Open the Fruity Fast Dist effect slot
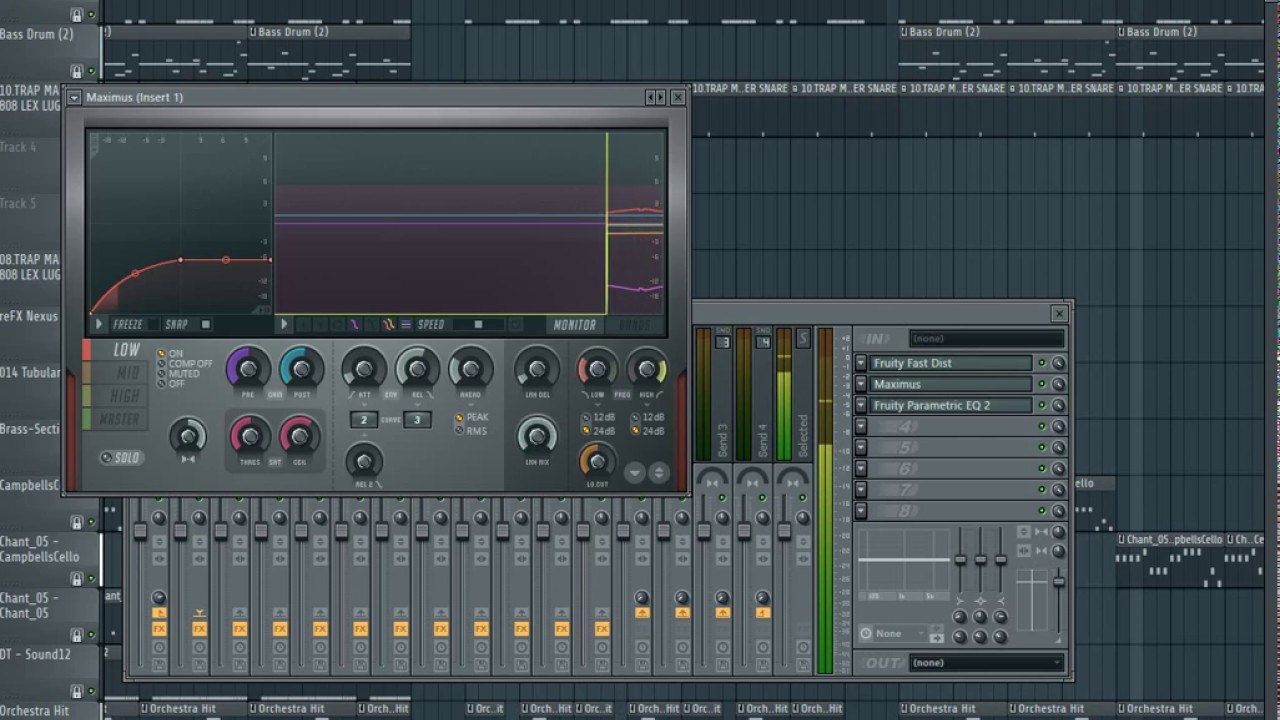The width and height of the screenshot is (1280, 720). pyautogui.click(x=951, y=363)
